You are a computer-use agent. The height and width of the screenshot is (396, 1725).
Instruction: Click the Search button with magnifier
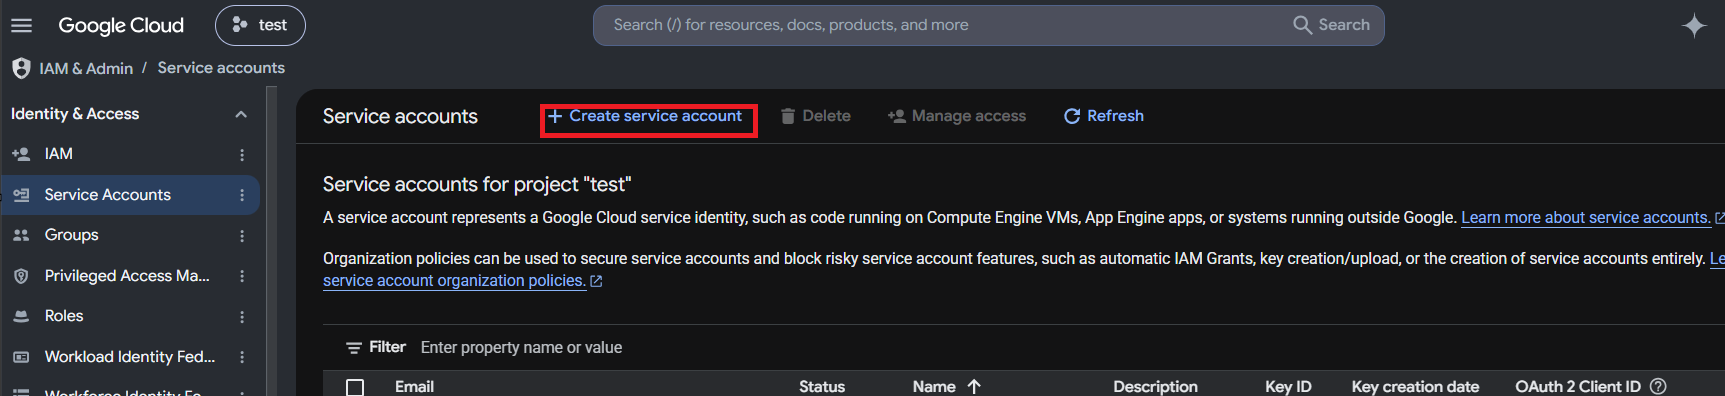tap(1332, 25)
